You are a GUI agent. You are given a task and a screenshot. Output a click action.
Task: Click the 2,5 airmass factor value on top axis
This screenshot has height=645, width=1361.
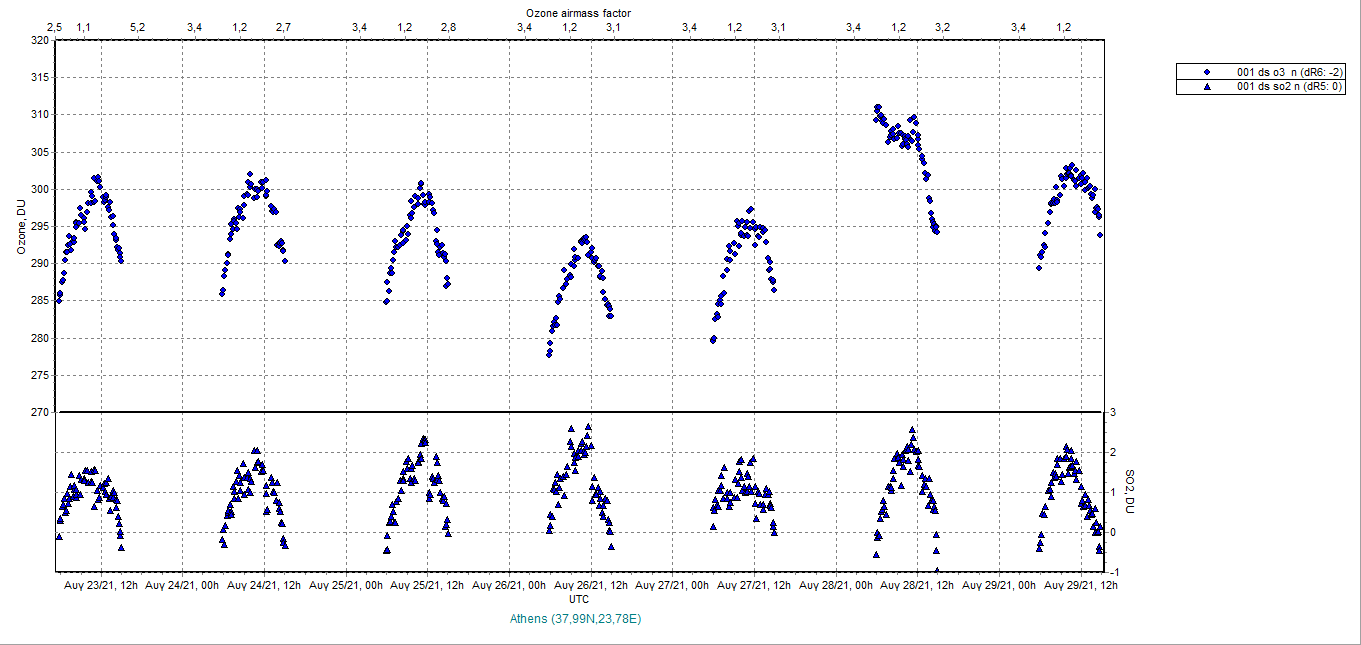coord(55,27)
